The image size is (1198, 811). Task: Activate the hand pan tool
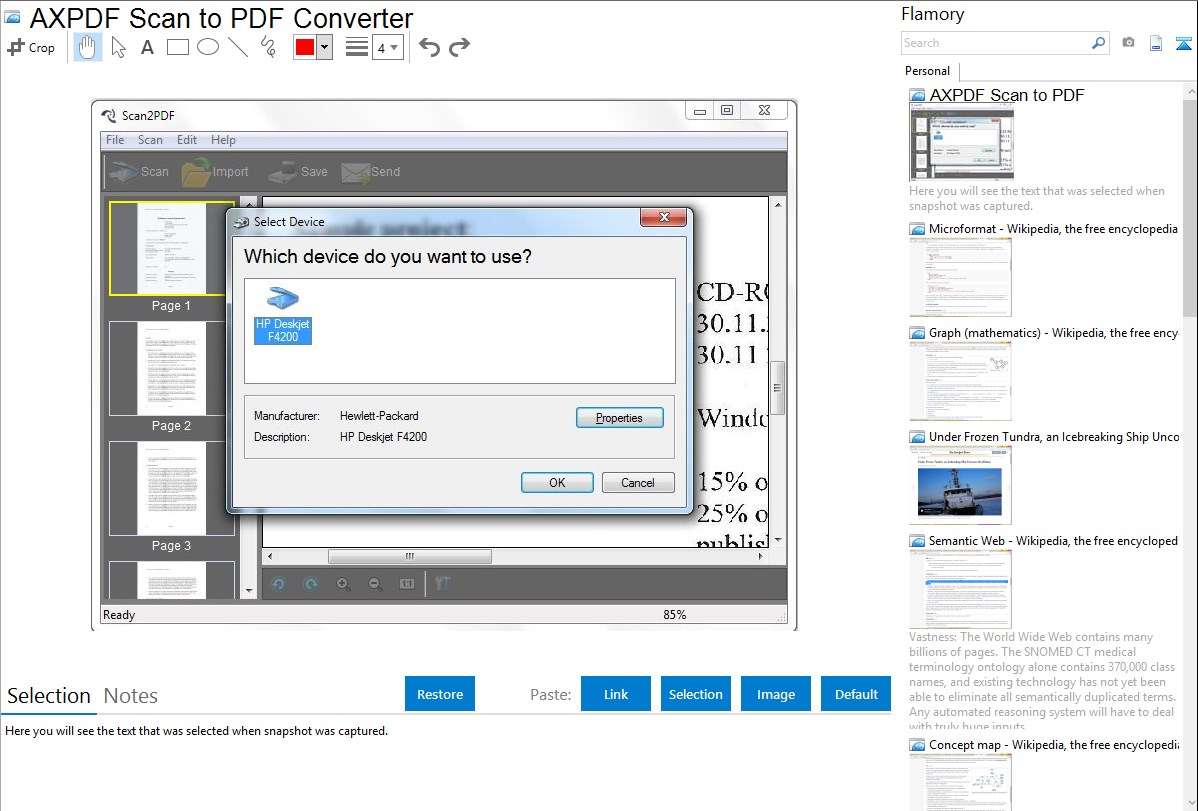pos(87,47)
